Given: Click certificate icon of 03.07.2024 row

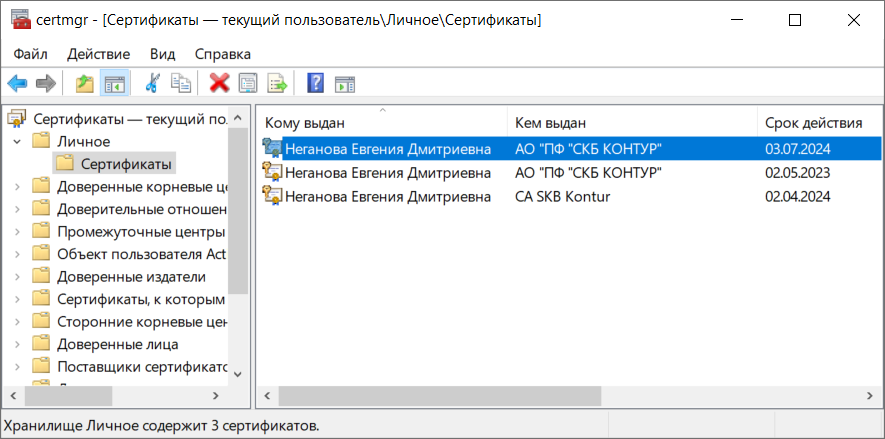Looking at the screenshot, I should [273, 148].
